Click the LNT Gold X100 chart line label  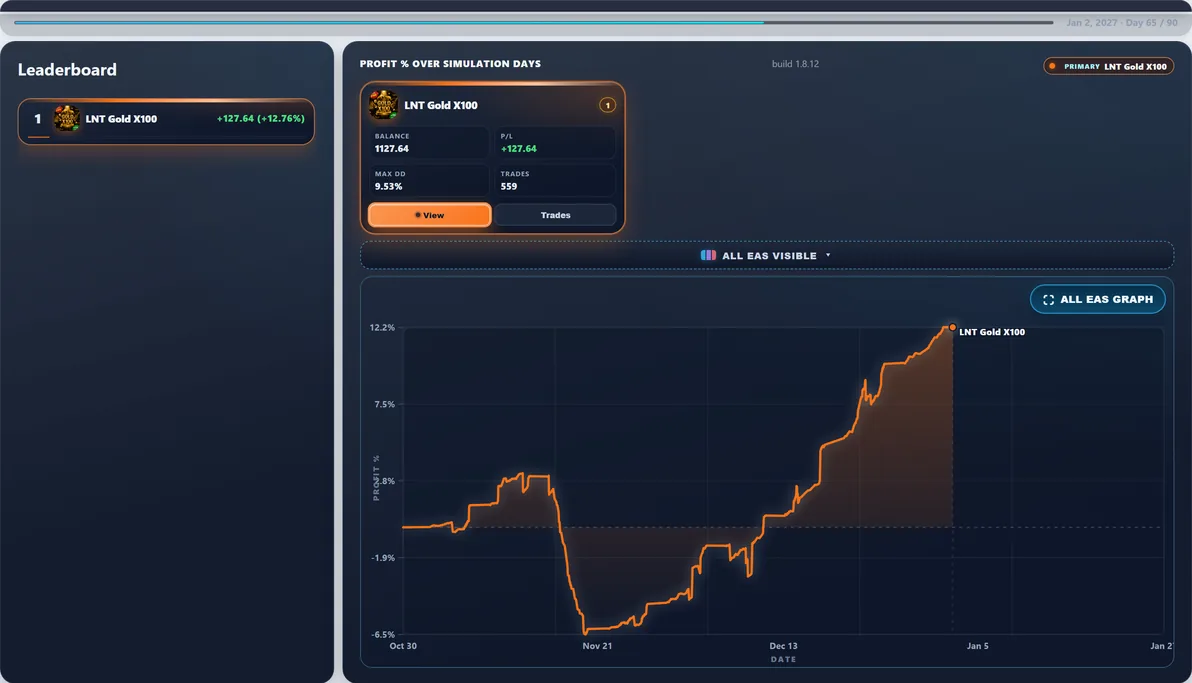tap(992, 332)
